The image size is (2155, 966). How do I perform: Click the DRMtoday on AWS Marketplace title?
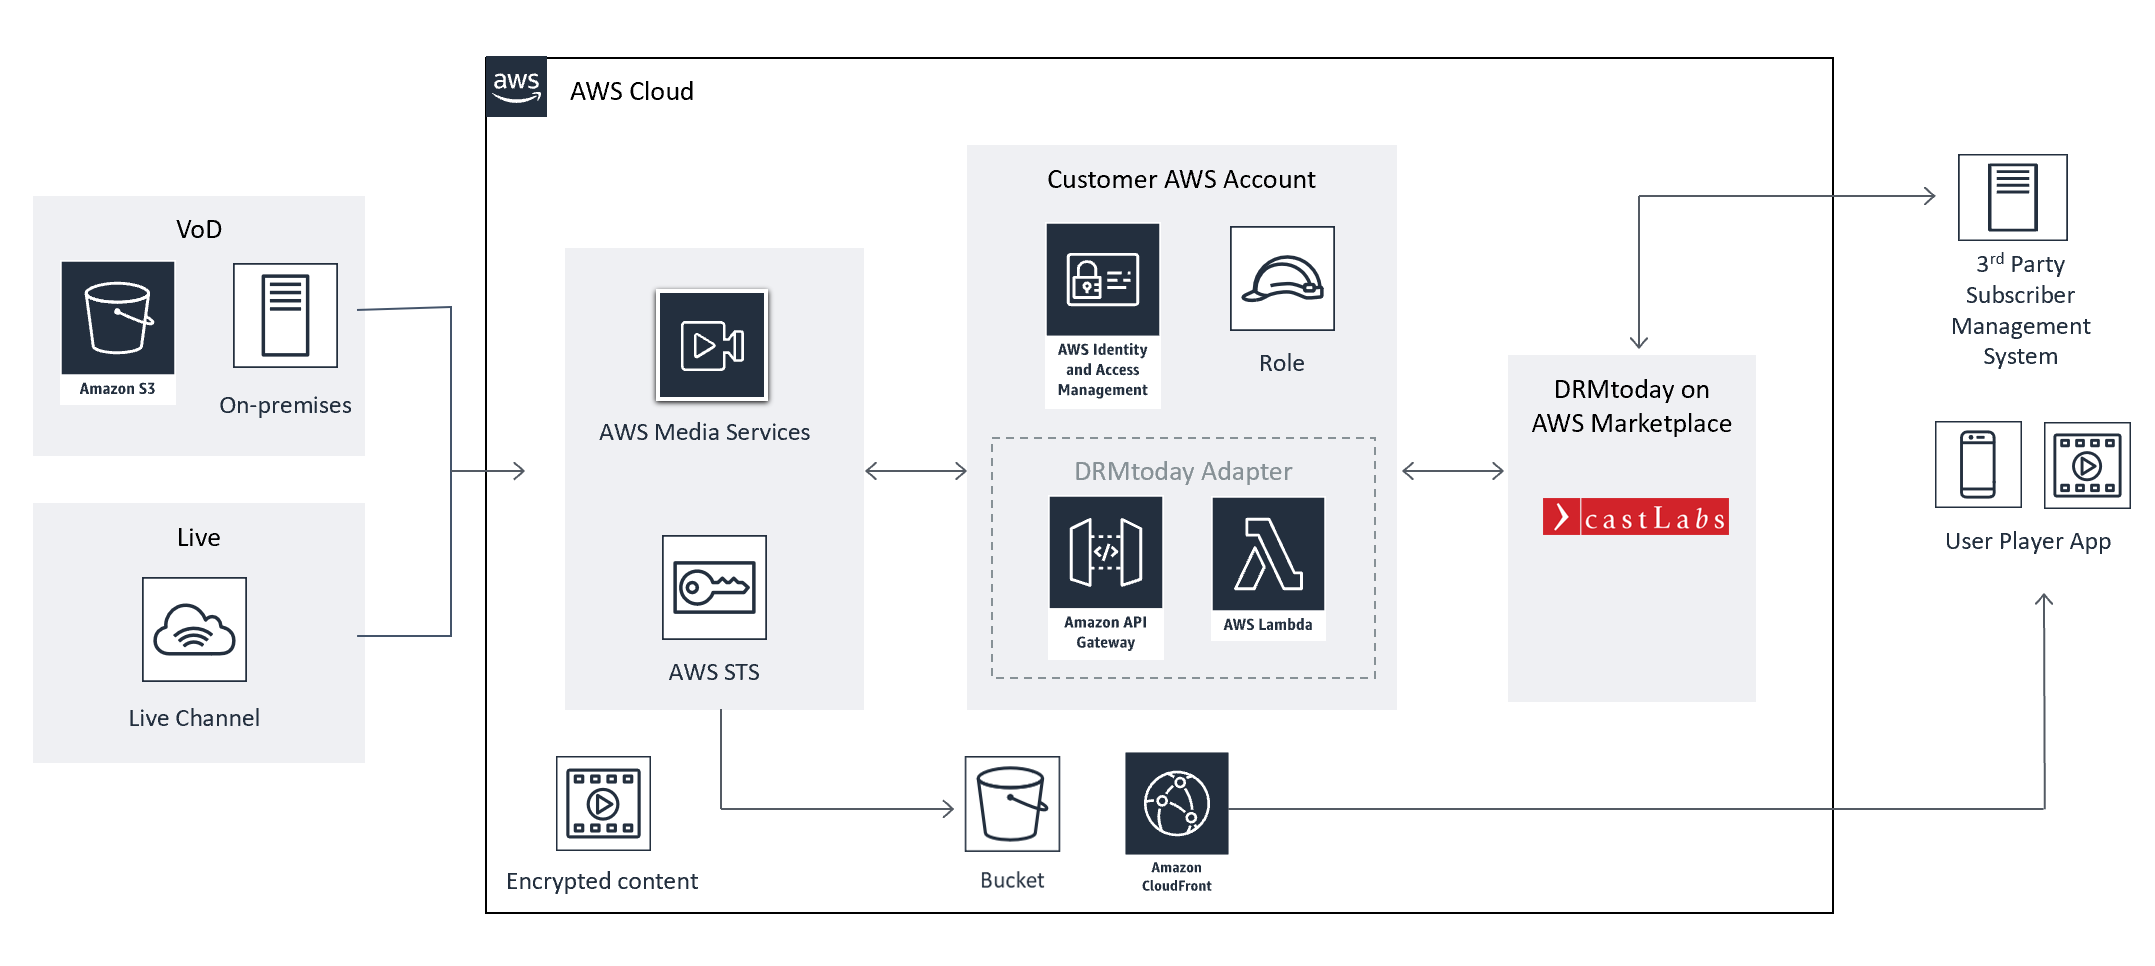pos(1631,406)
